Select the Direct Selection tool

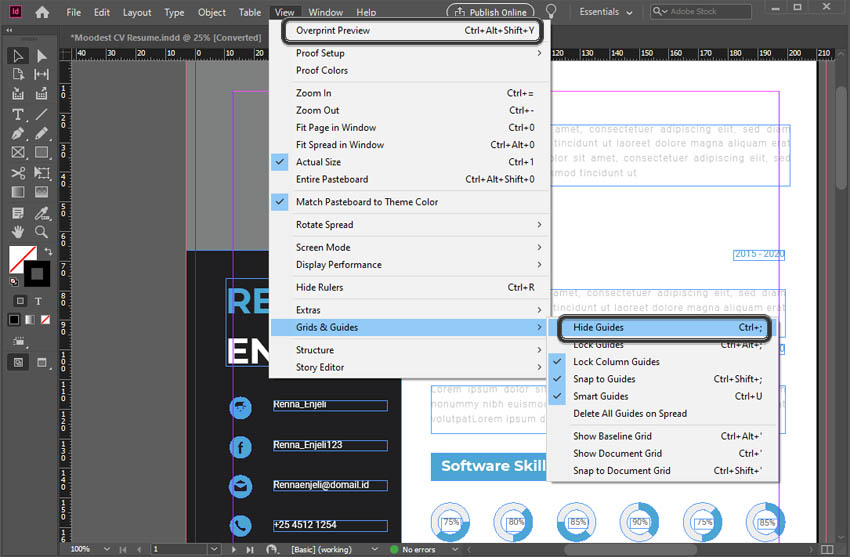pos(42,56)
